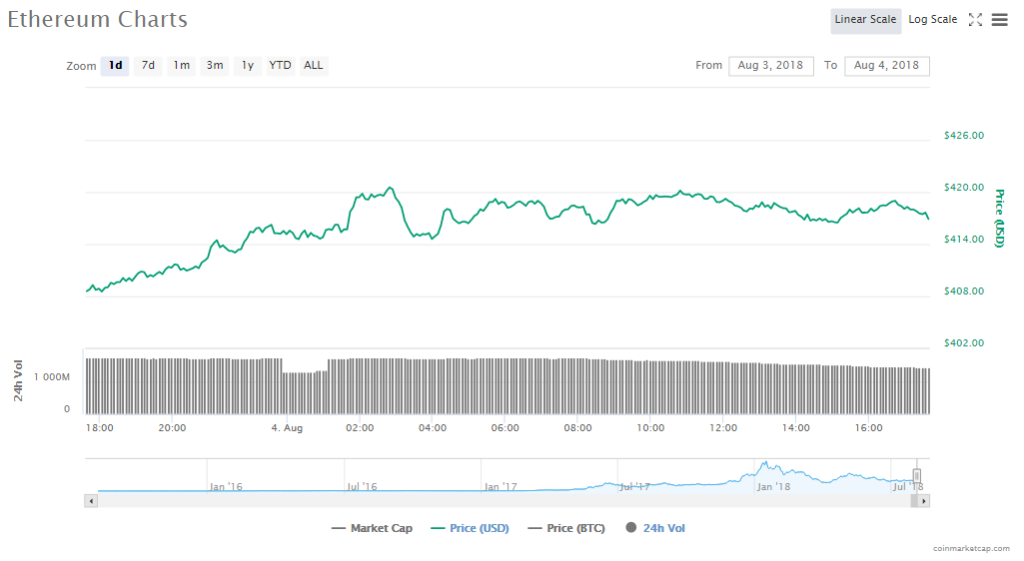The width and height of the screenshot is (1024, 561).
Task: Click the To date field
Action: point(886,66)
